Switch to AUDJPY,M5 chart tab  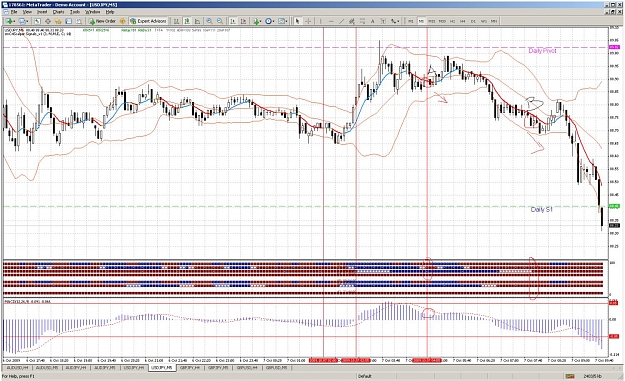click(x=105, y=367)
